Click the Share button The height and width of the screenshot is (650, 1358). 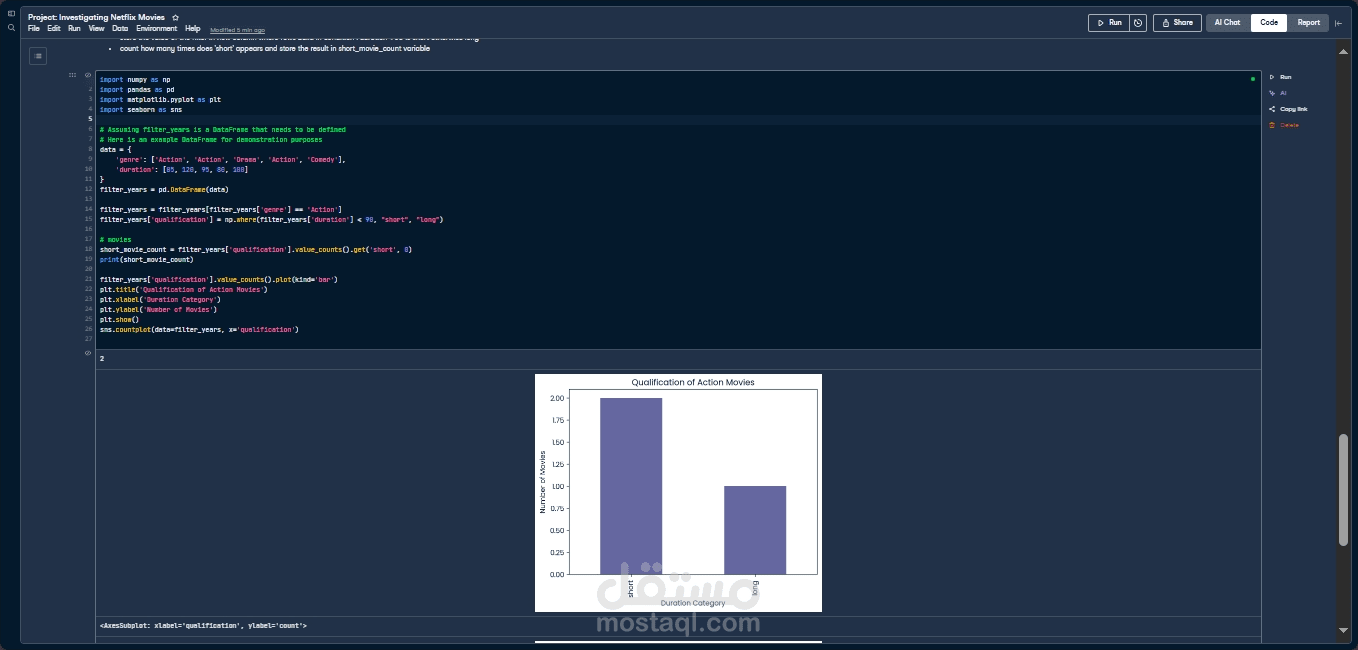tap(1177, 22)
